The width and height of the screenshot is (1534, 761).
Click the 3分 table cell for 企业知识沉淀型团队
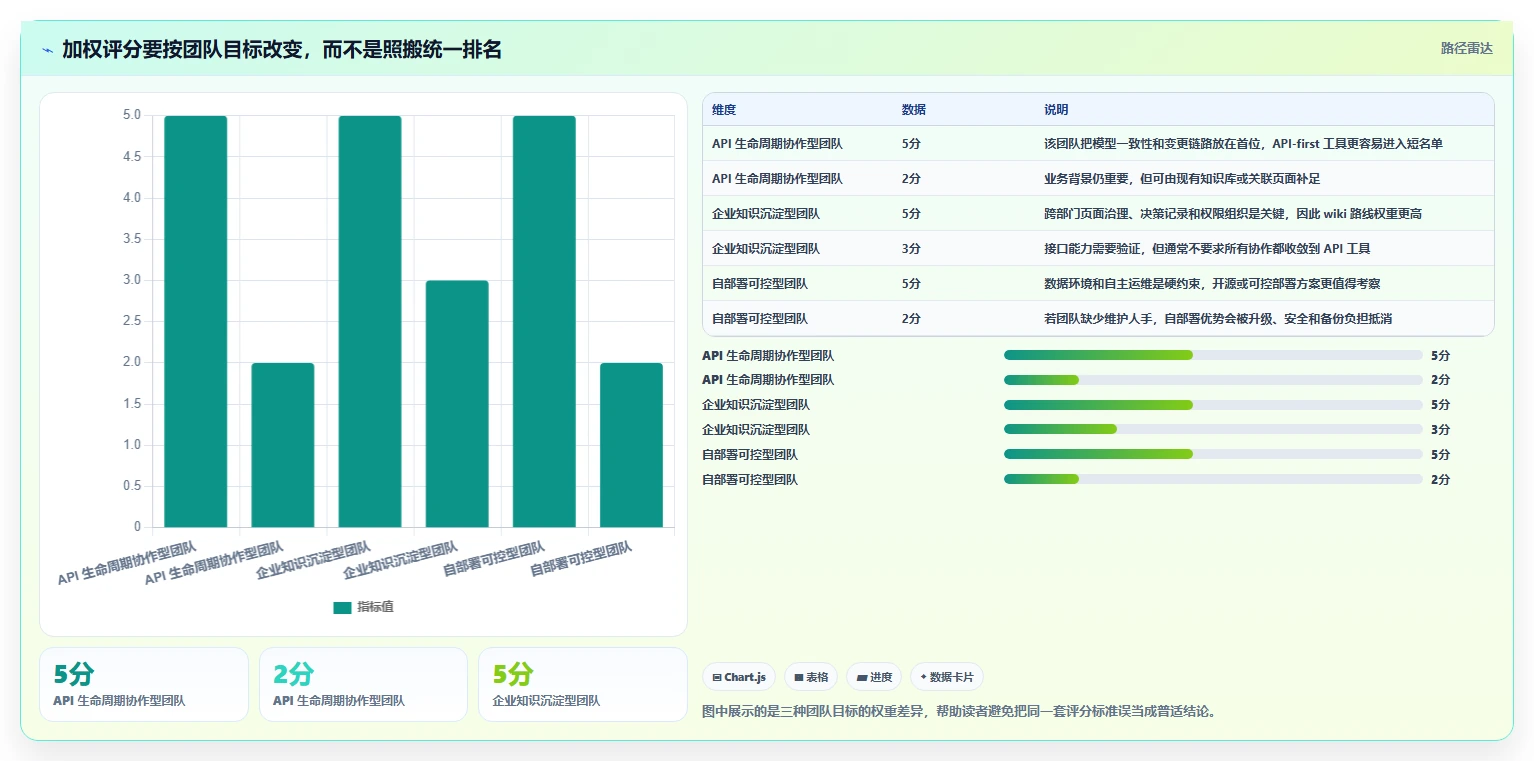pos(911,249)
